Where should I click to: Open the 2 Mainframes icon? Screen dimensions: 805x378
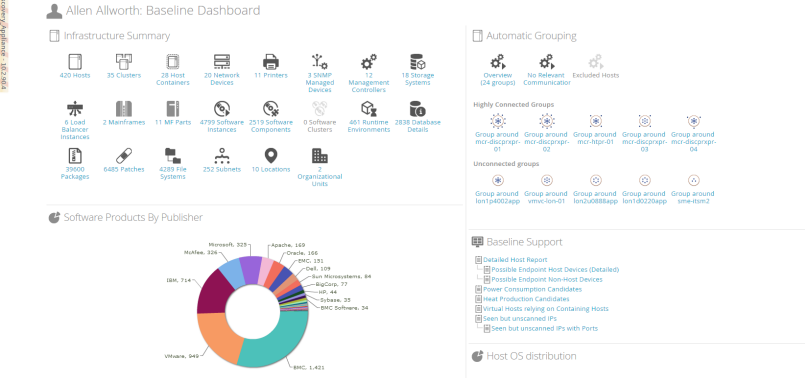click(124, 109)
